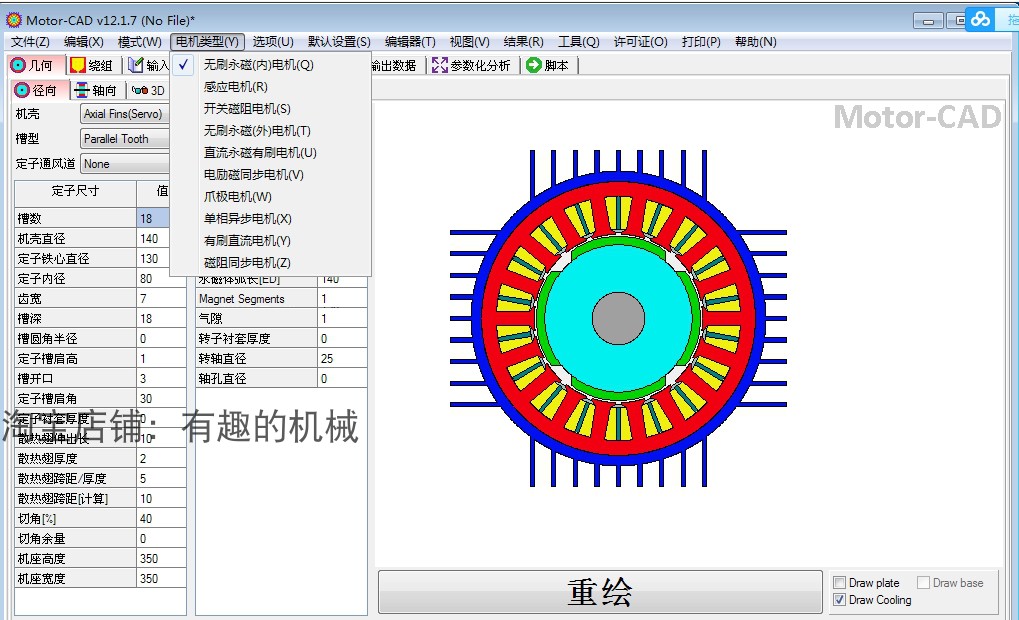This screenshot has width=1019, height=620.
Task: Select 有刷直流电机(Y) motor type
Action: point(270,240)
